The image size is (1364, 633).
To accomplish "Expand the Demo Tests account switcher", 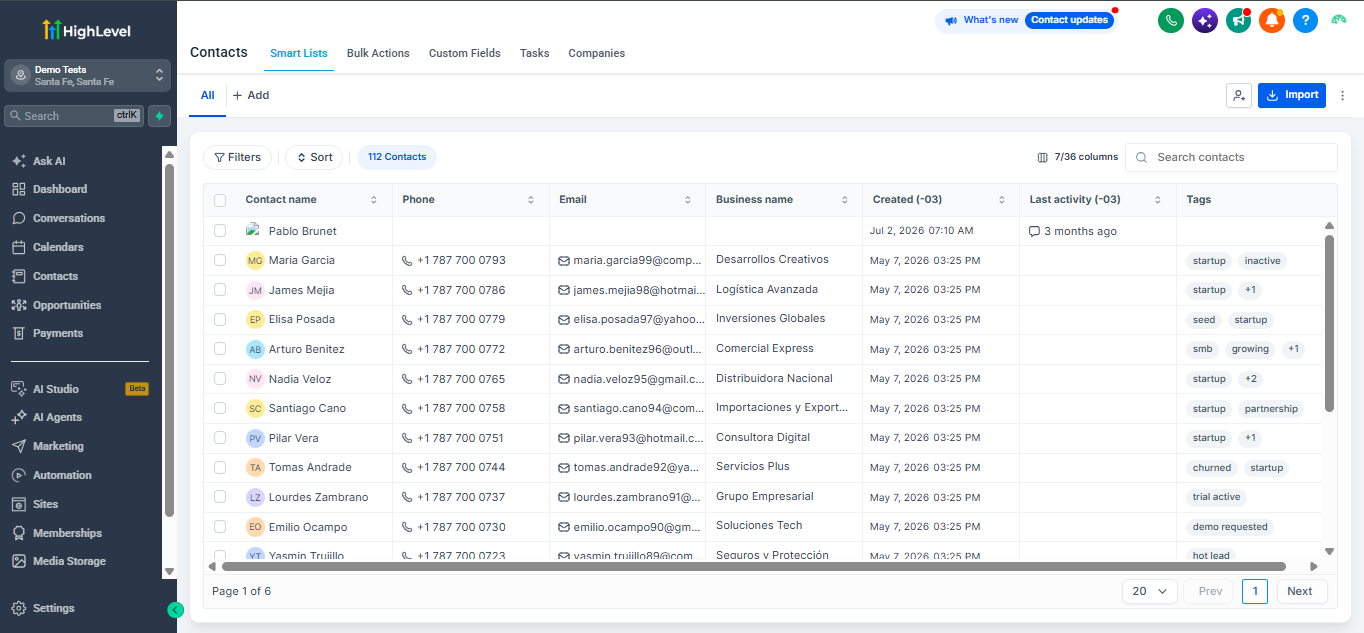I will tap(88, 76).
